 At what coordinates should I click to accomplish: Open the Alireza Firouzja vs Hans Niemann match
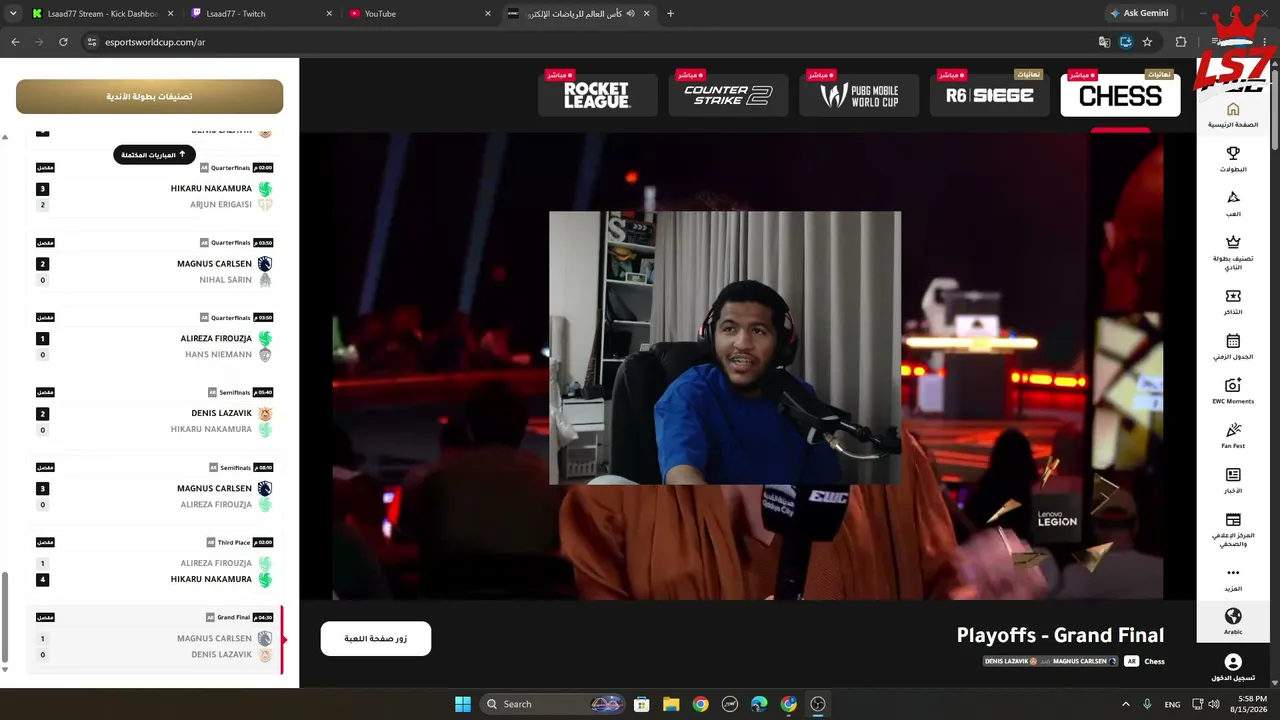coord(155,337)
